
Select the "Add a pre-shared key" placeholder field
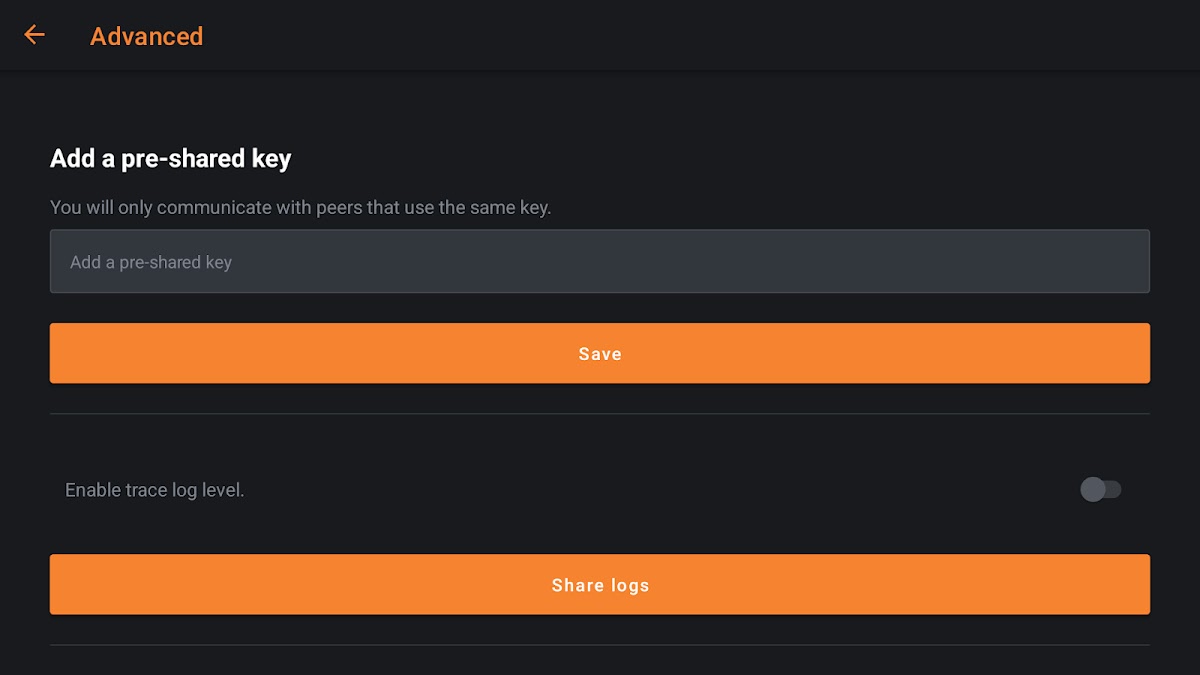(600, 262)
